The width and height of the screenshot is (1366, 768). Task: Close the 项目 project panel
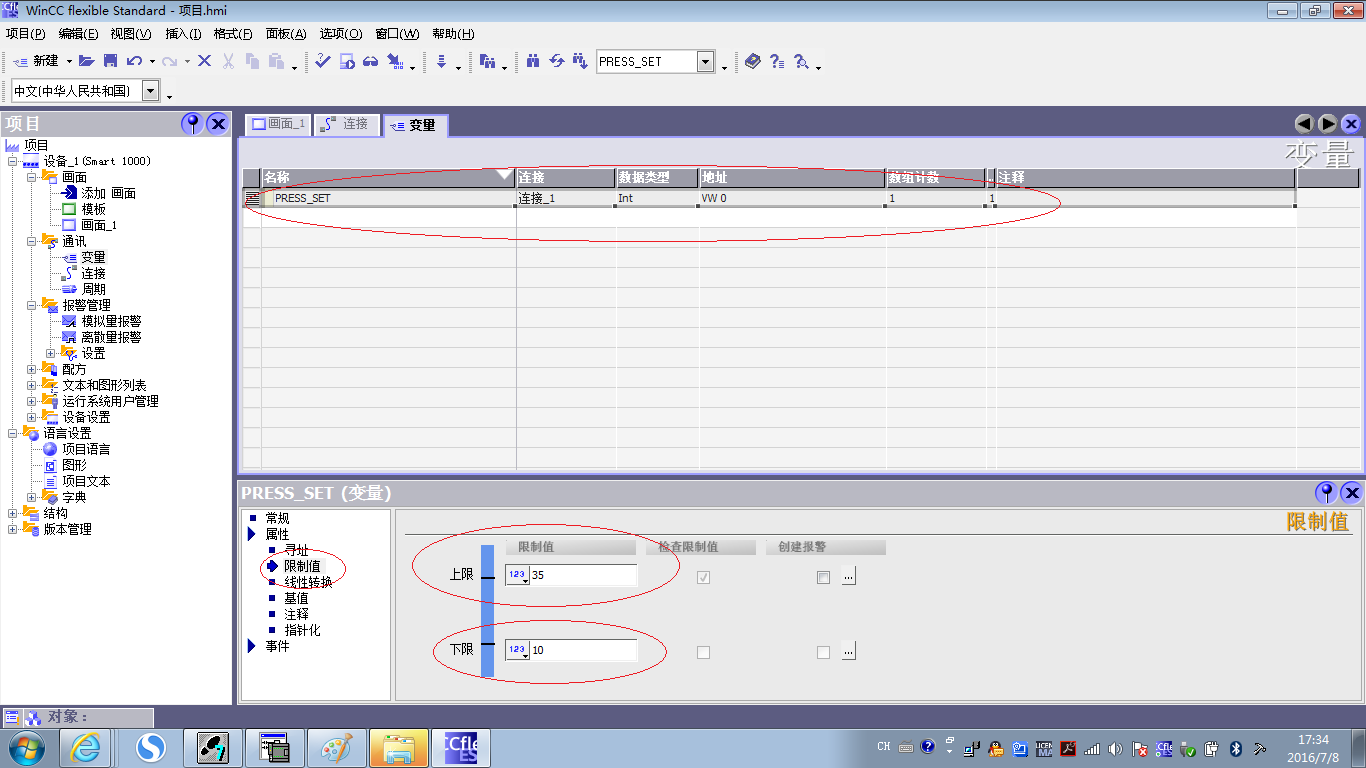pos(218,124)
